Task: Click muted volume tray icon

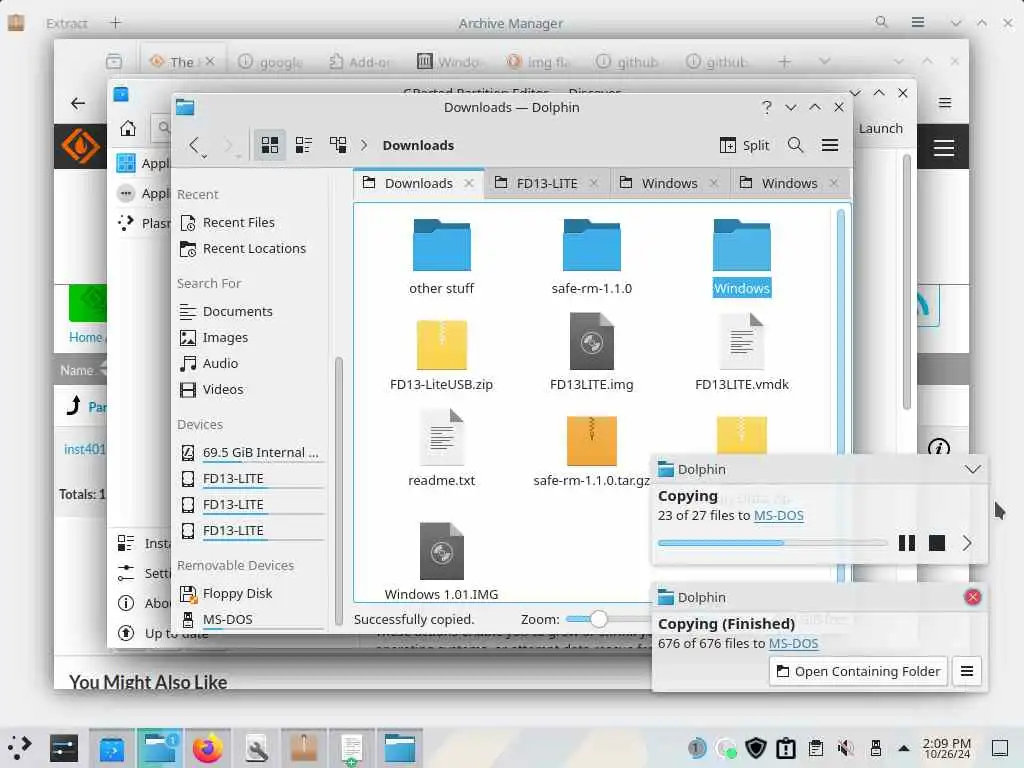Action: pos(846,748)
